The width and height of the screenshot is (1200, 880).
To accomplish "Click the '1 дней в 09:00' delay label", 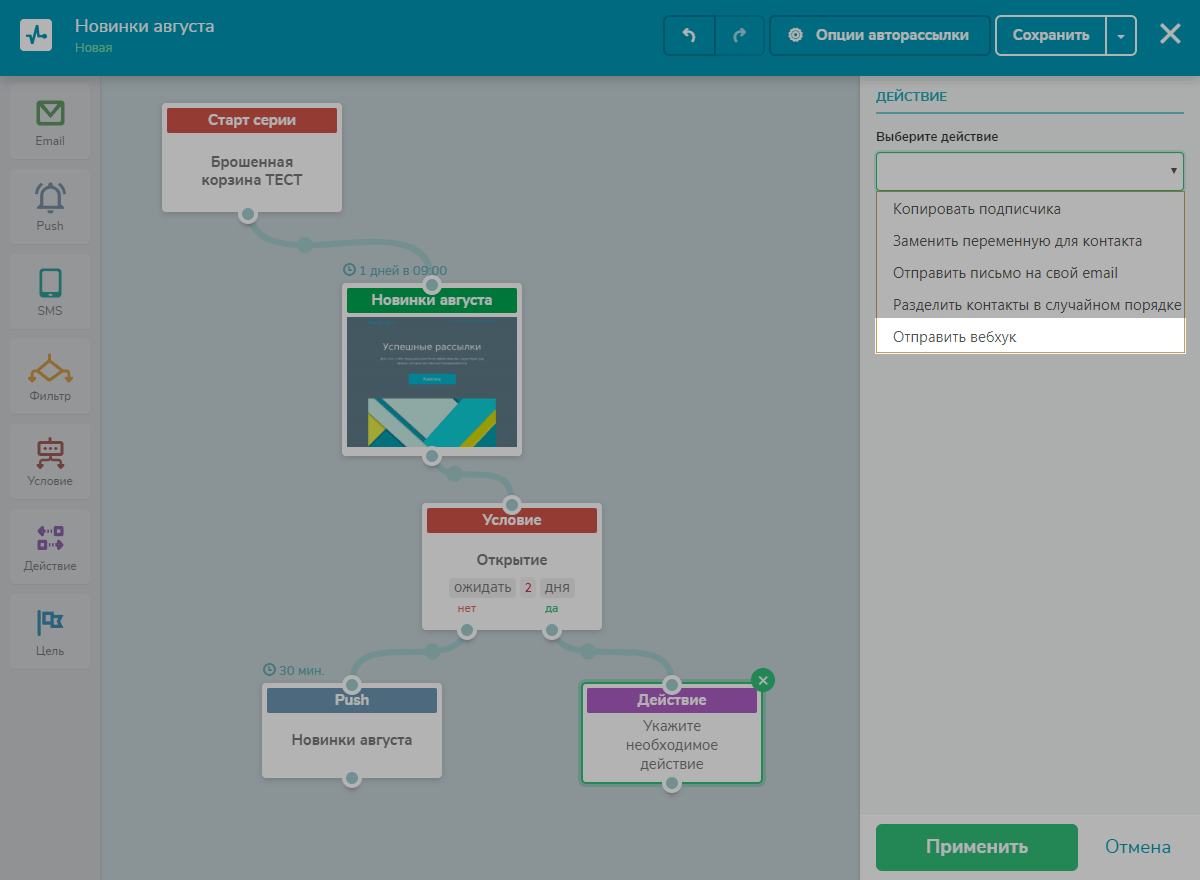I will tap(395, 270).
